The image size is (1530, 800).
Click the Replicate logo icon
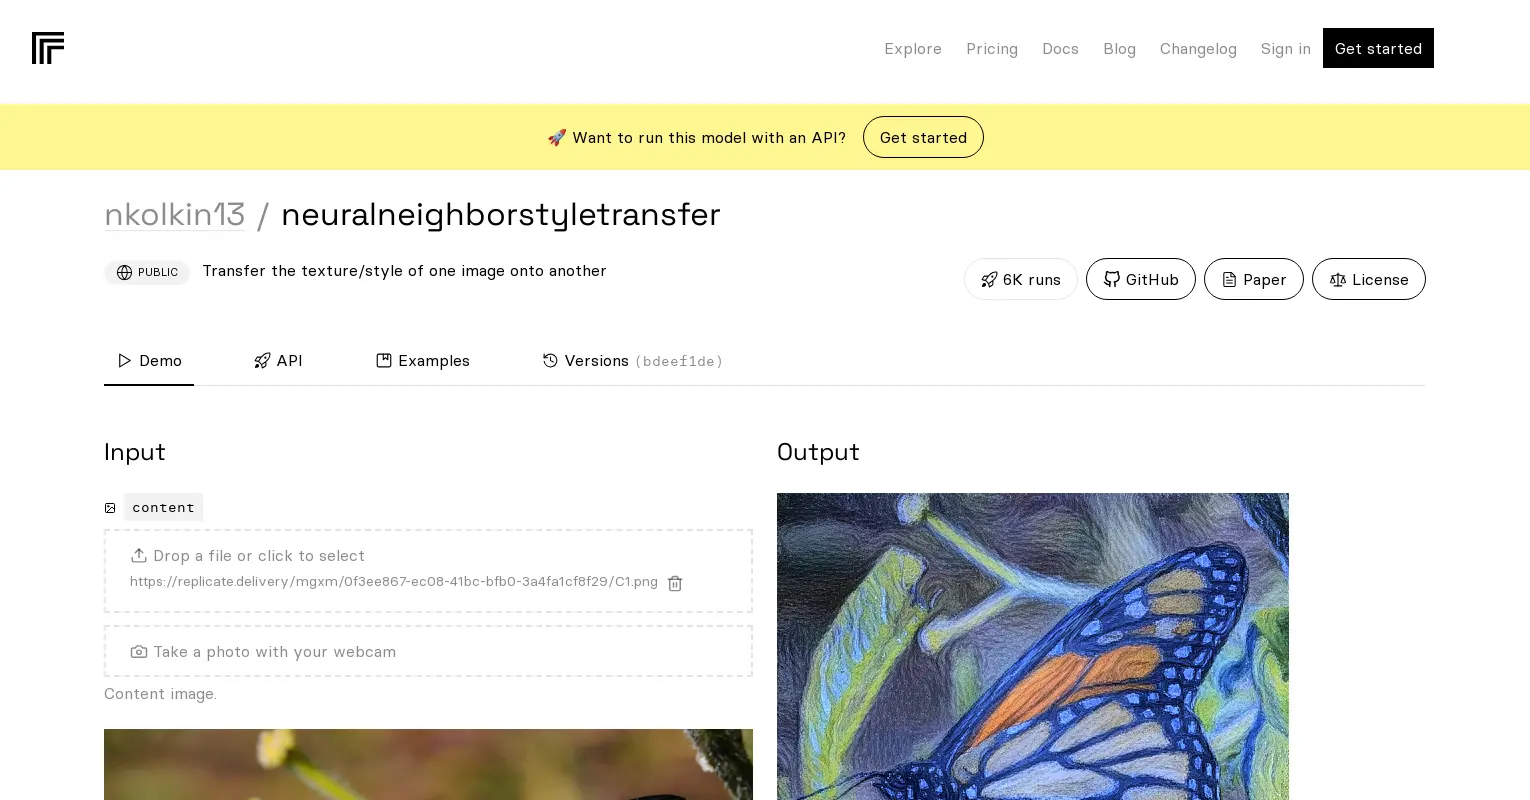(x=48, y=48)
